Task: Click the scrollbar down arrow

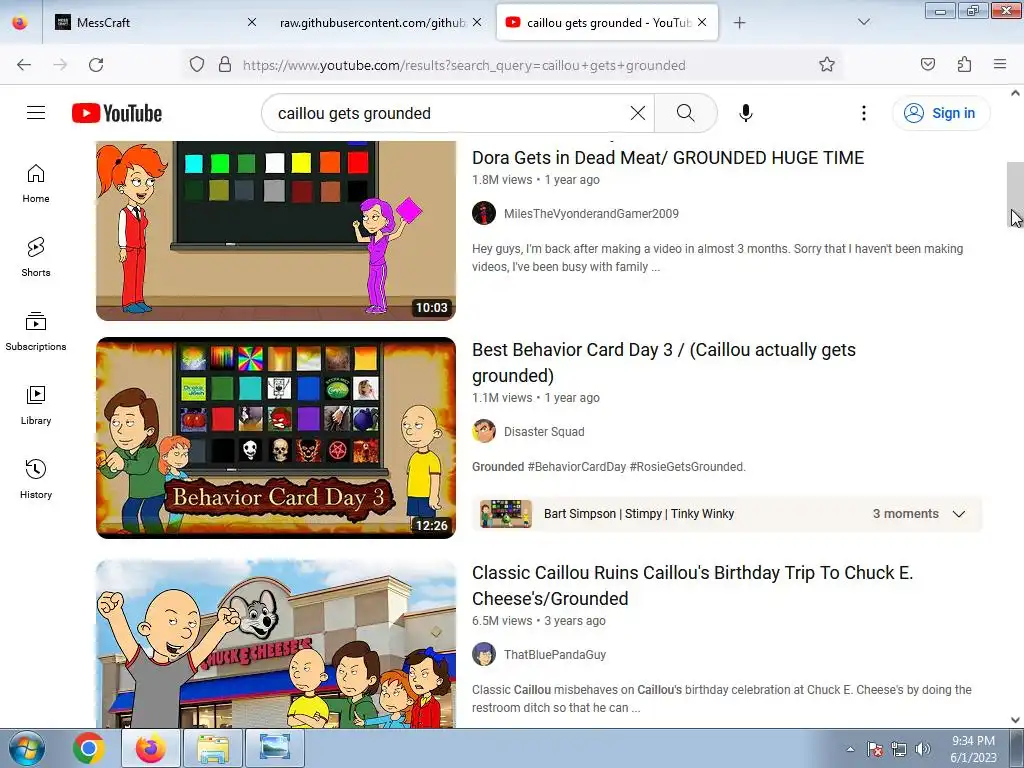Action: click(1015, 720)
